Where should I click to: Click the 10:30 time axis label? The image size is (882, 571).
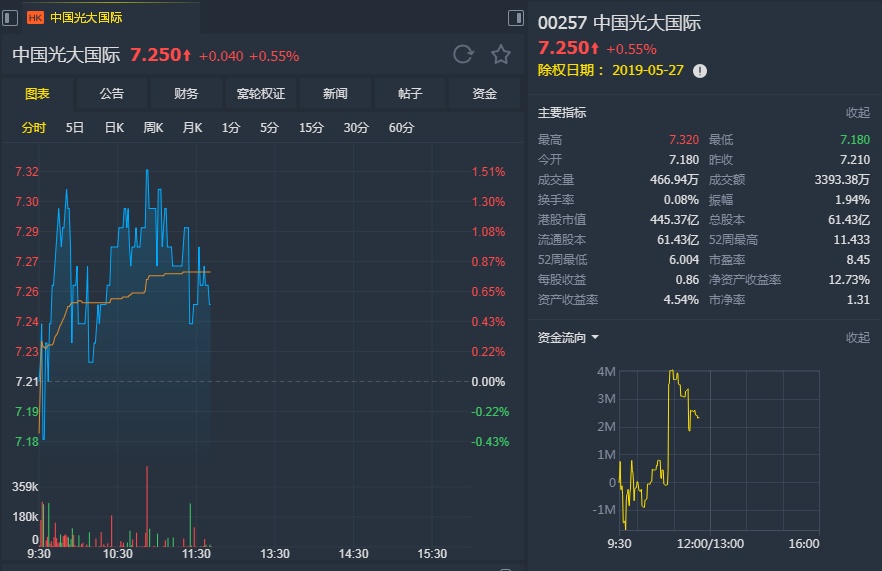(118, 554)
